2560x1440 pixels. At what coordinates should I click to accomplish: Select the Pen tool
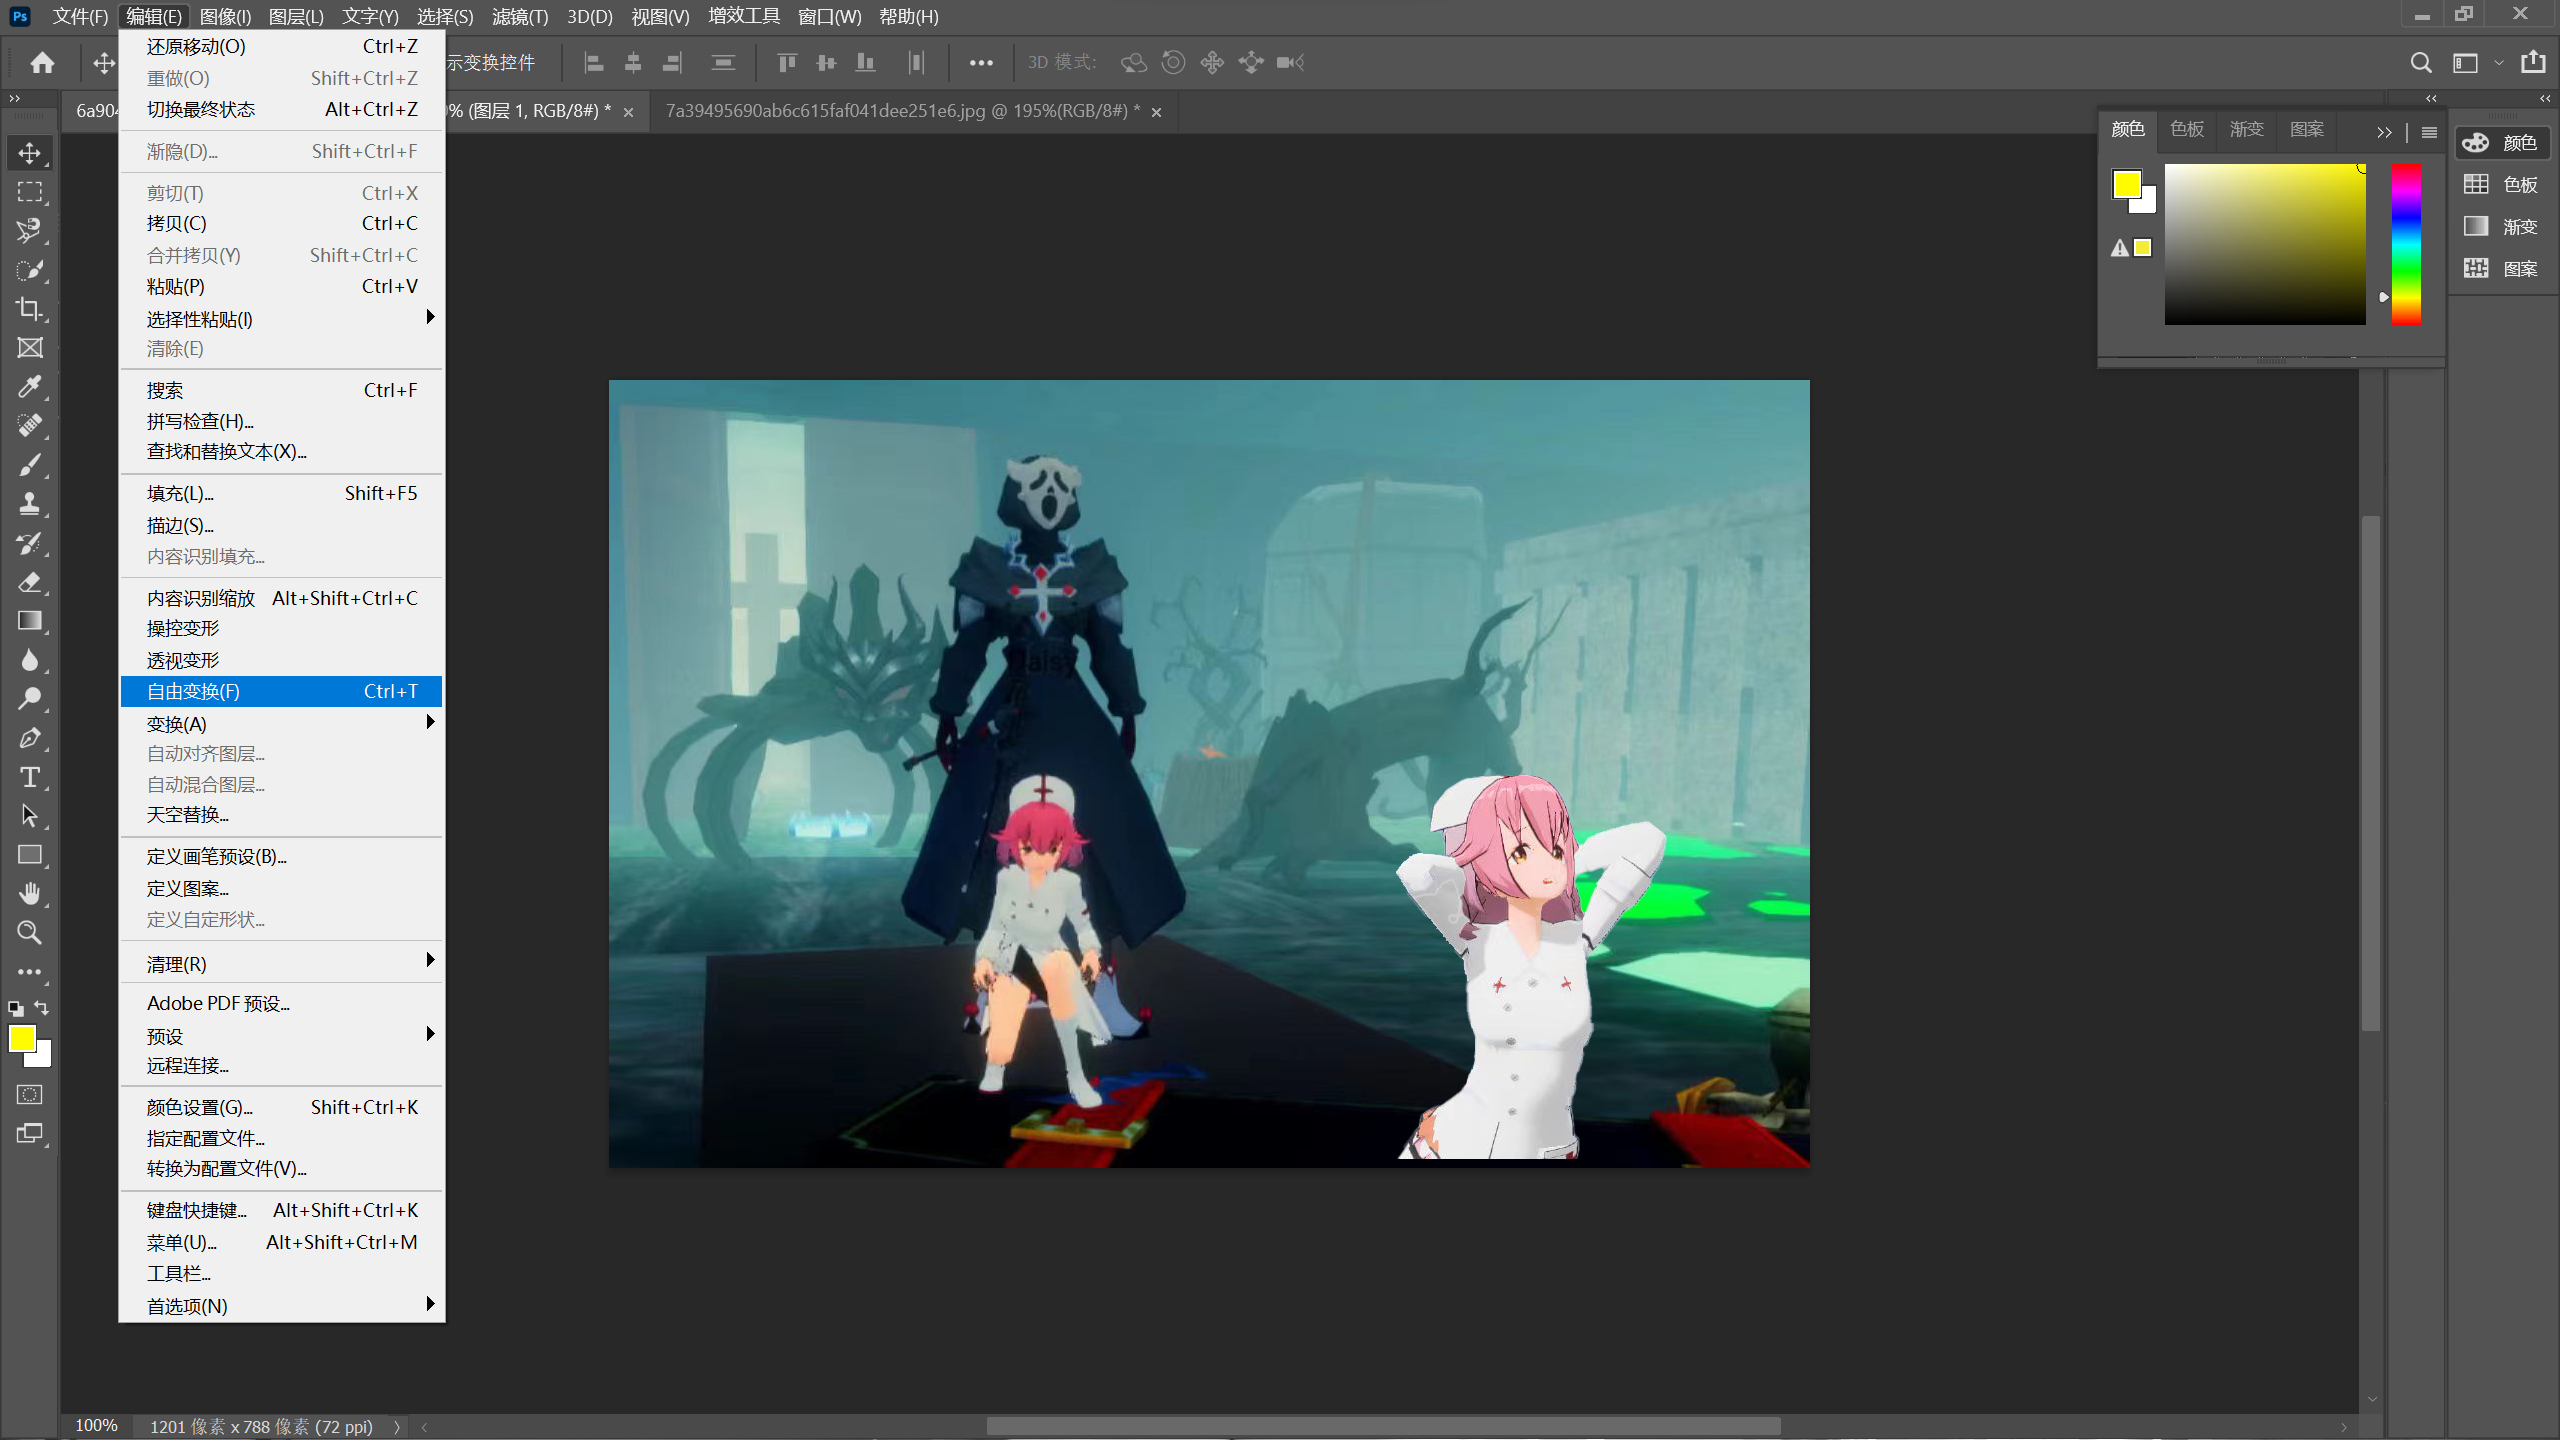click(29, 738)
